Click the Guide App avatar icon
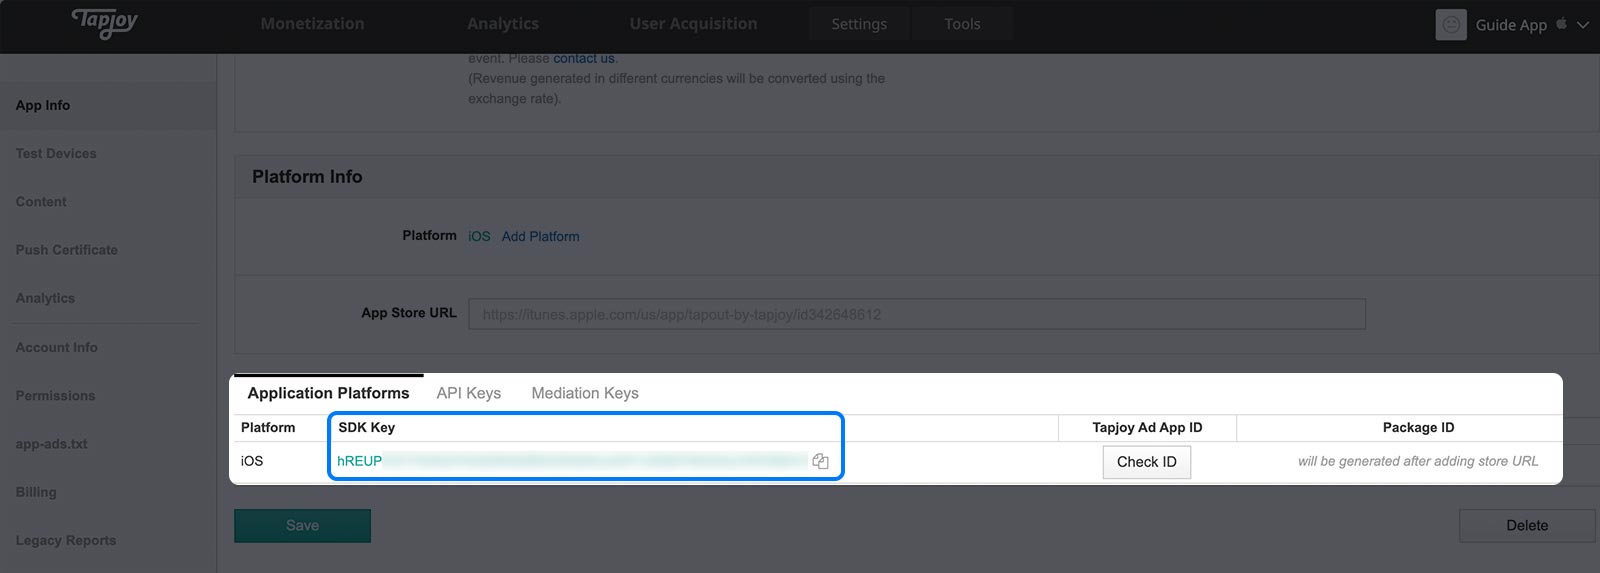The width and height of the screenshot is (1600, 573). pyautogui.click(x=1451, y=25)
